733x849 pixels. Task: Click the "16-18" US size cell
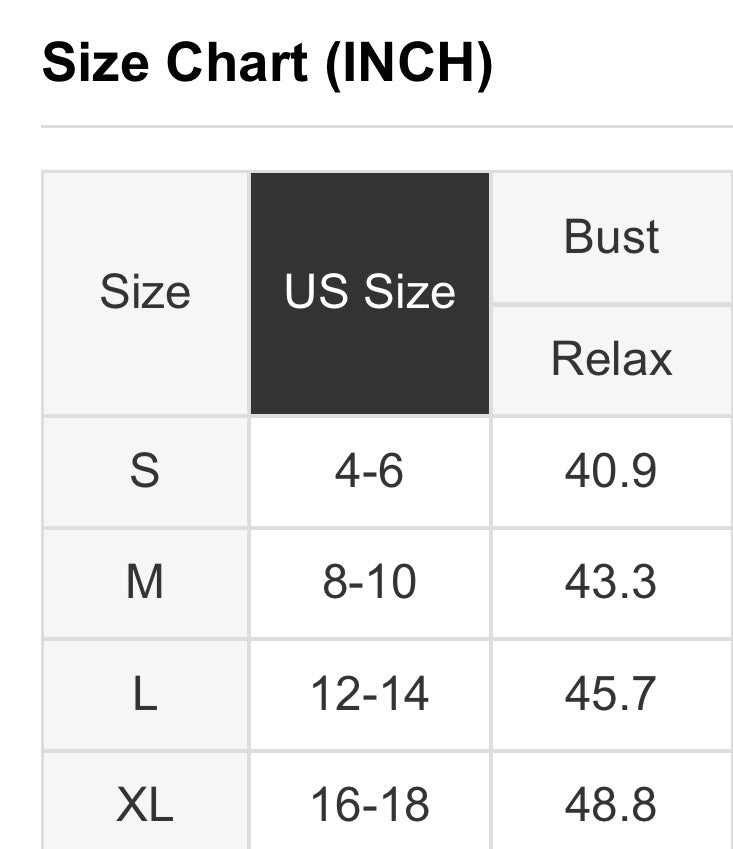point(370,804)
